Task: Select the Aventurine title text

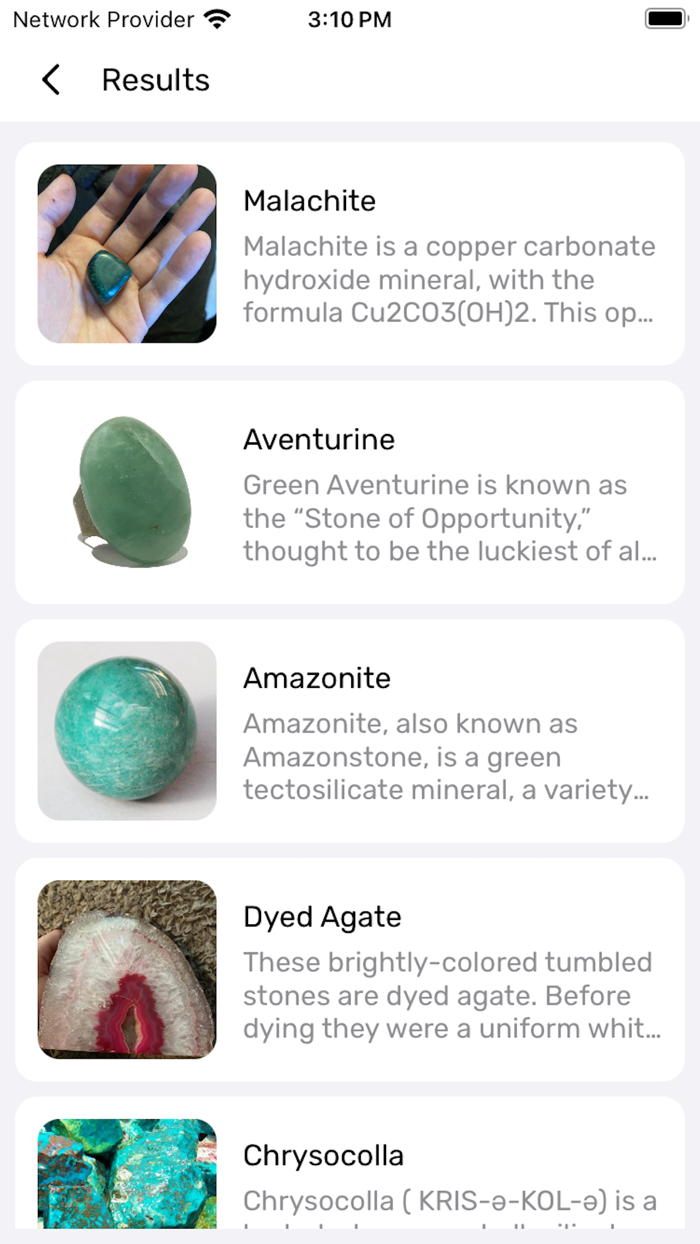Action: coord(318,439)
